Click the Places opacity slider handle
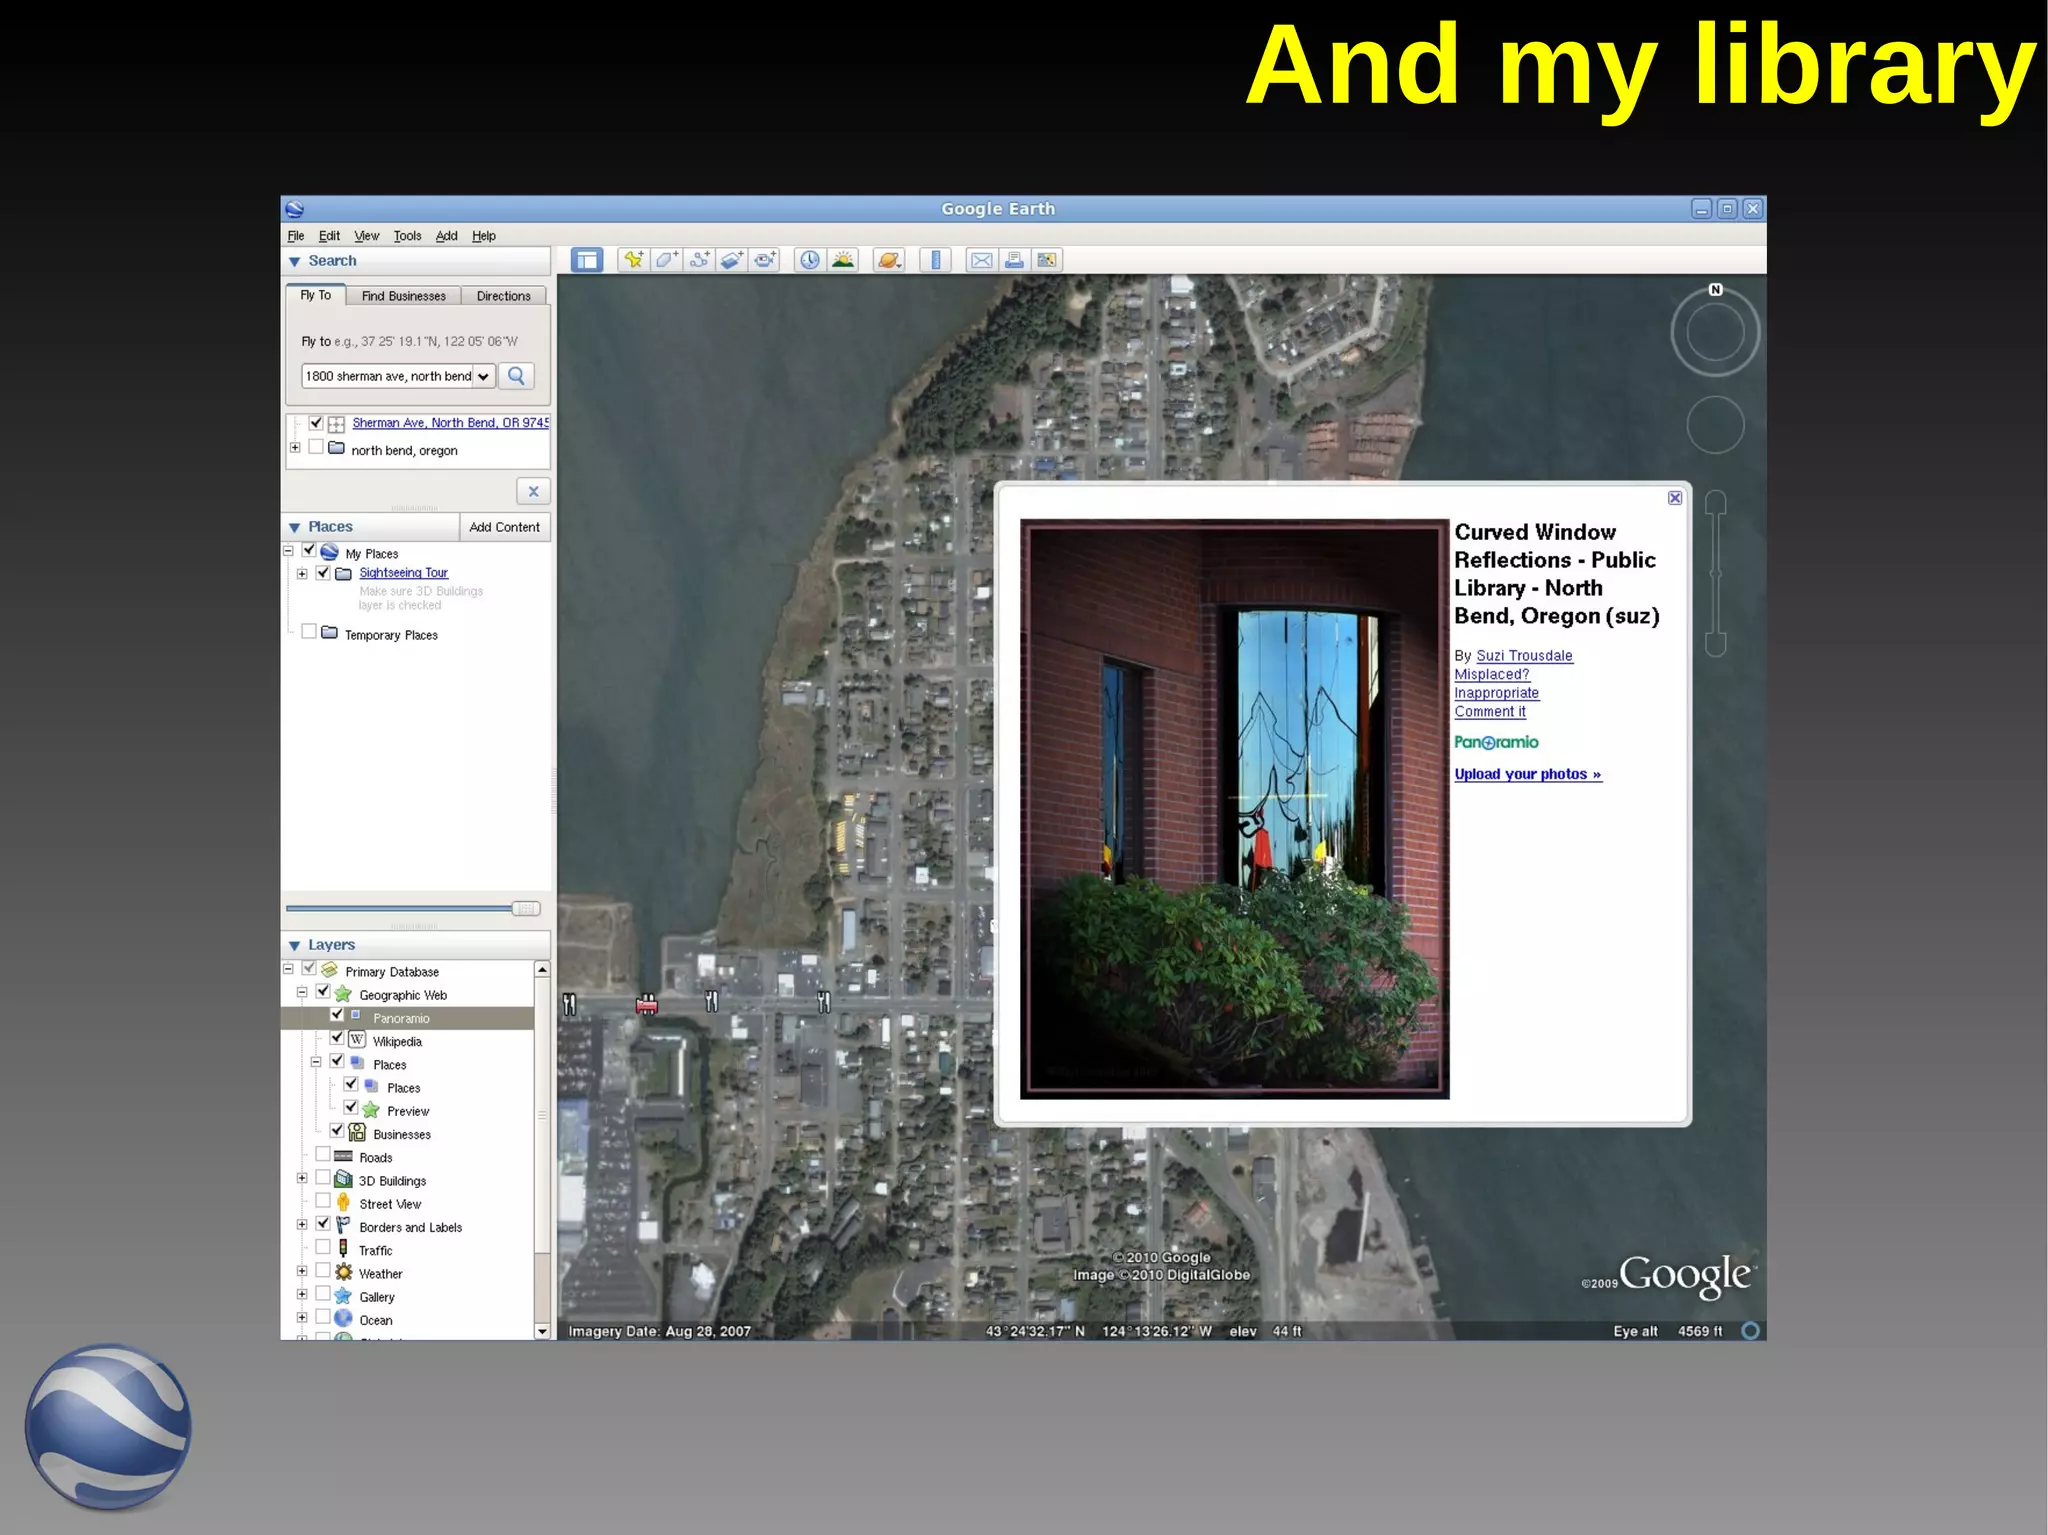2048x1535 pixels. tap(525, 908)
